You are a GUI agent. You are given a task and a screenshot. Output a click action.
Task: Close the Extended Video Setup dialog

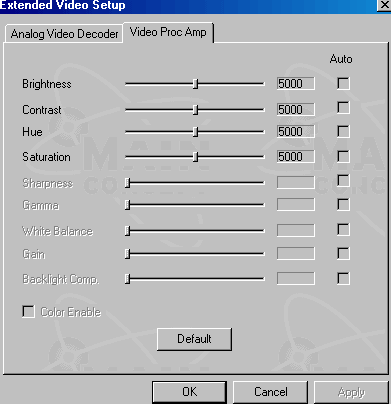click(x=384, y=5)
